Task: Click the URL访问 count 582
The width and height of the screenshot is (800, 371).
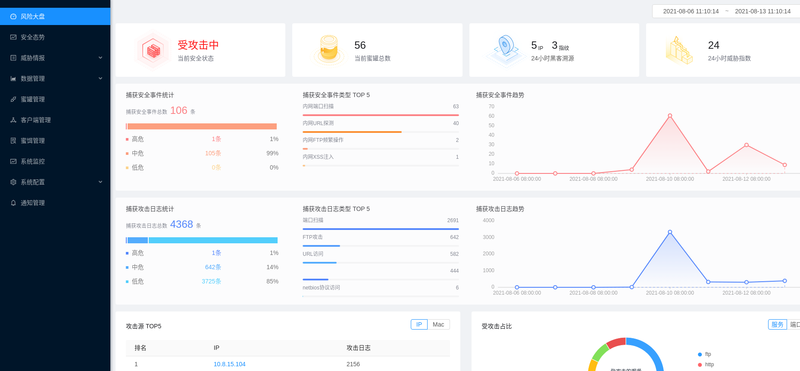Action: pos(454,254)
